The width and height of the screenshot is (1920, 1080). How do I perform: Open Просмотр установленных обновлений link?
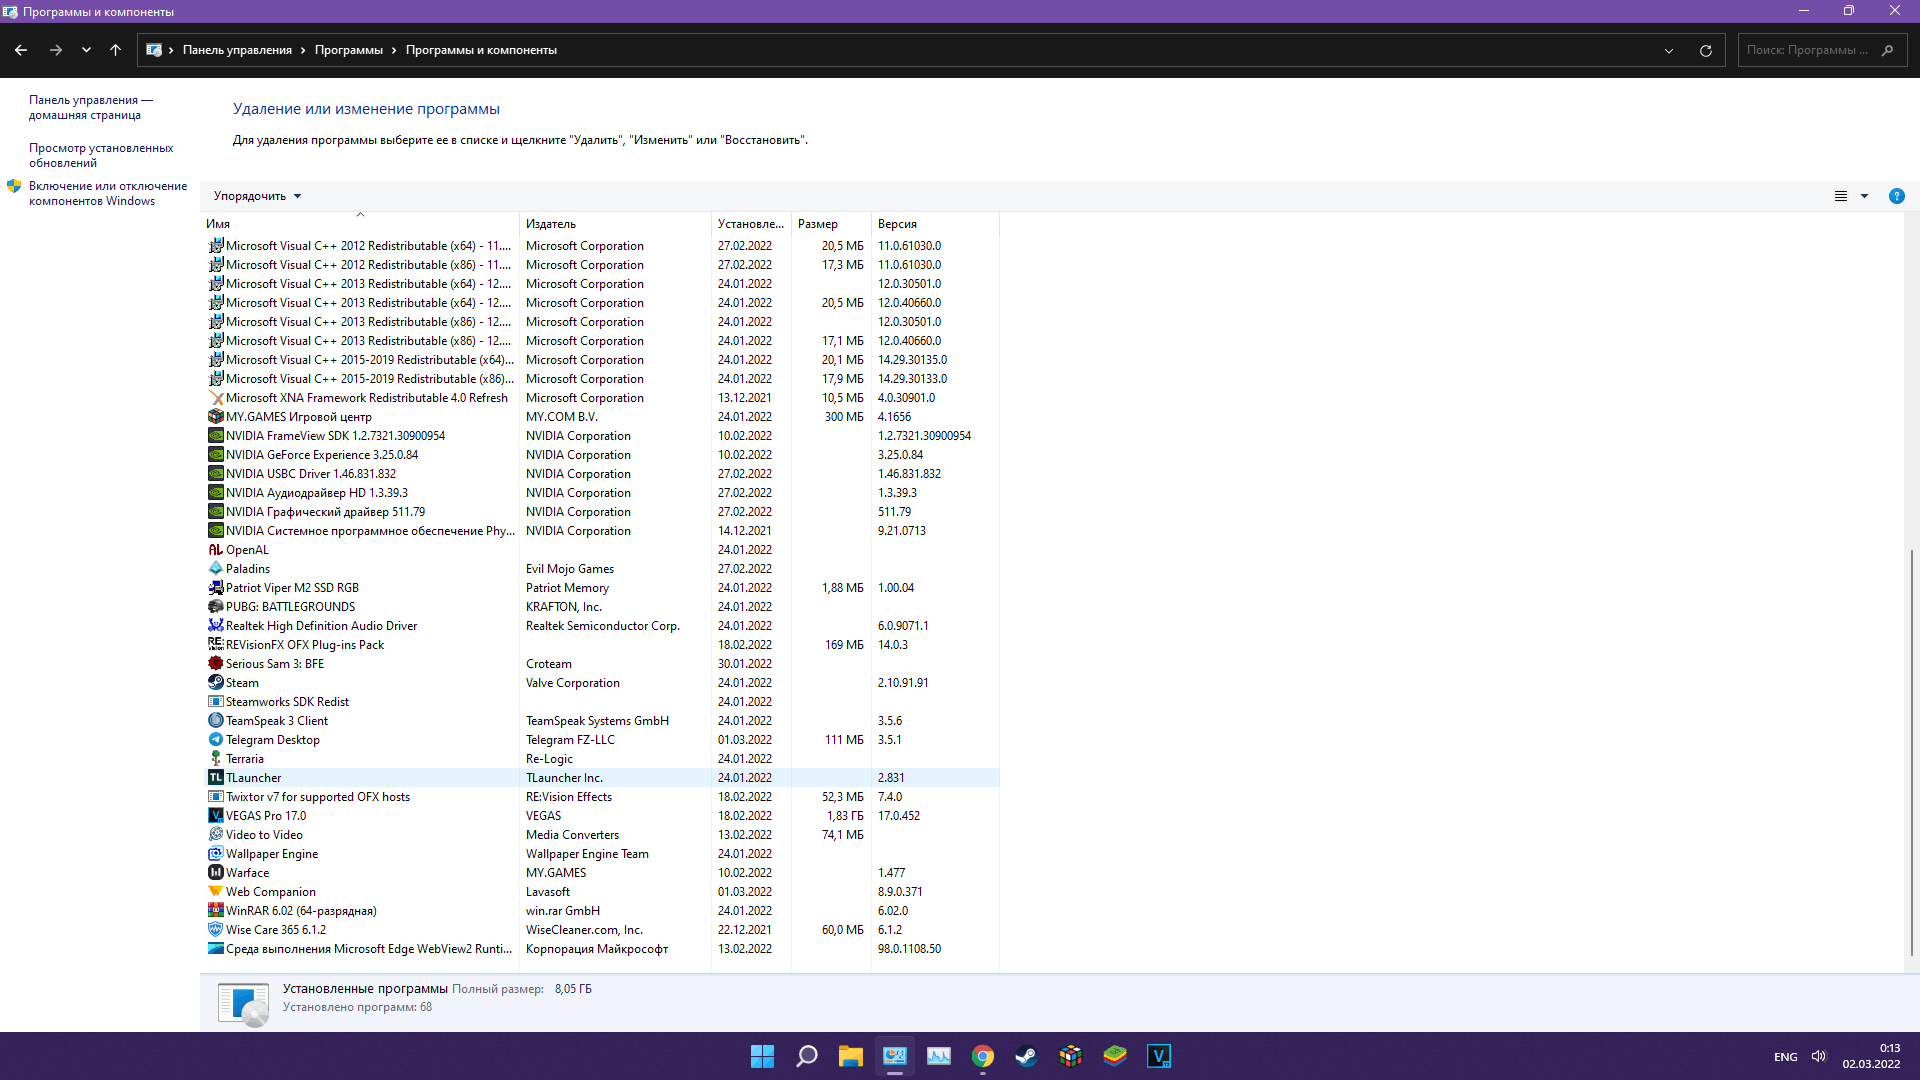(101, 155)
